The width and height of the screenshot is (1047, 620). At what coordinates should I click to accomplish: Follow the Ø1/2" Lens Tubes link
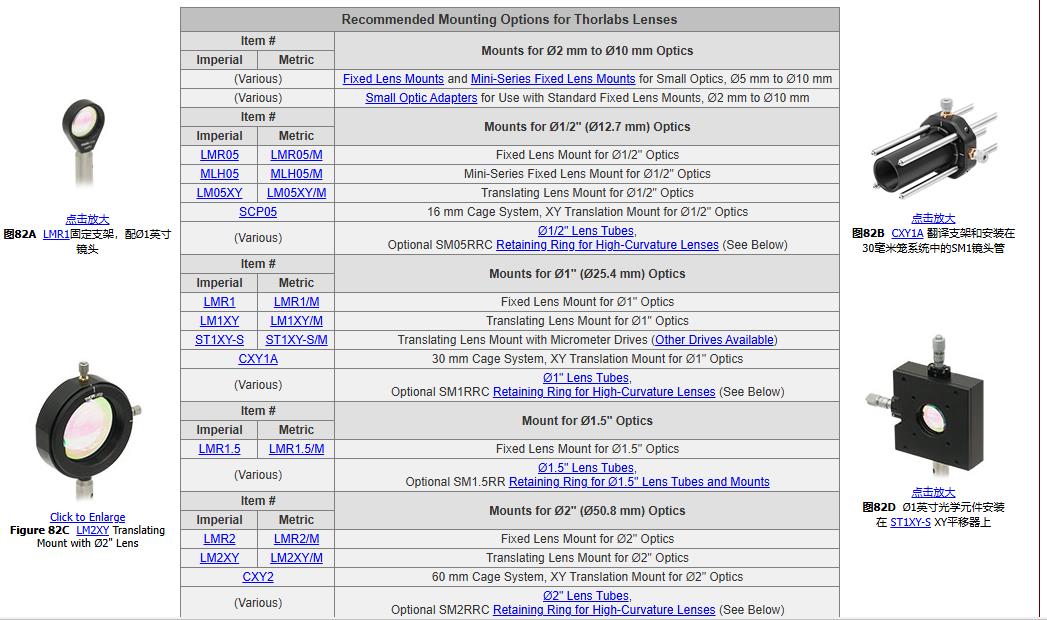point(586,231)
